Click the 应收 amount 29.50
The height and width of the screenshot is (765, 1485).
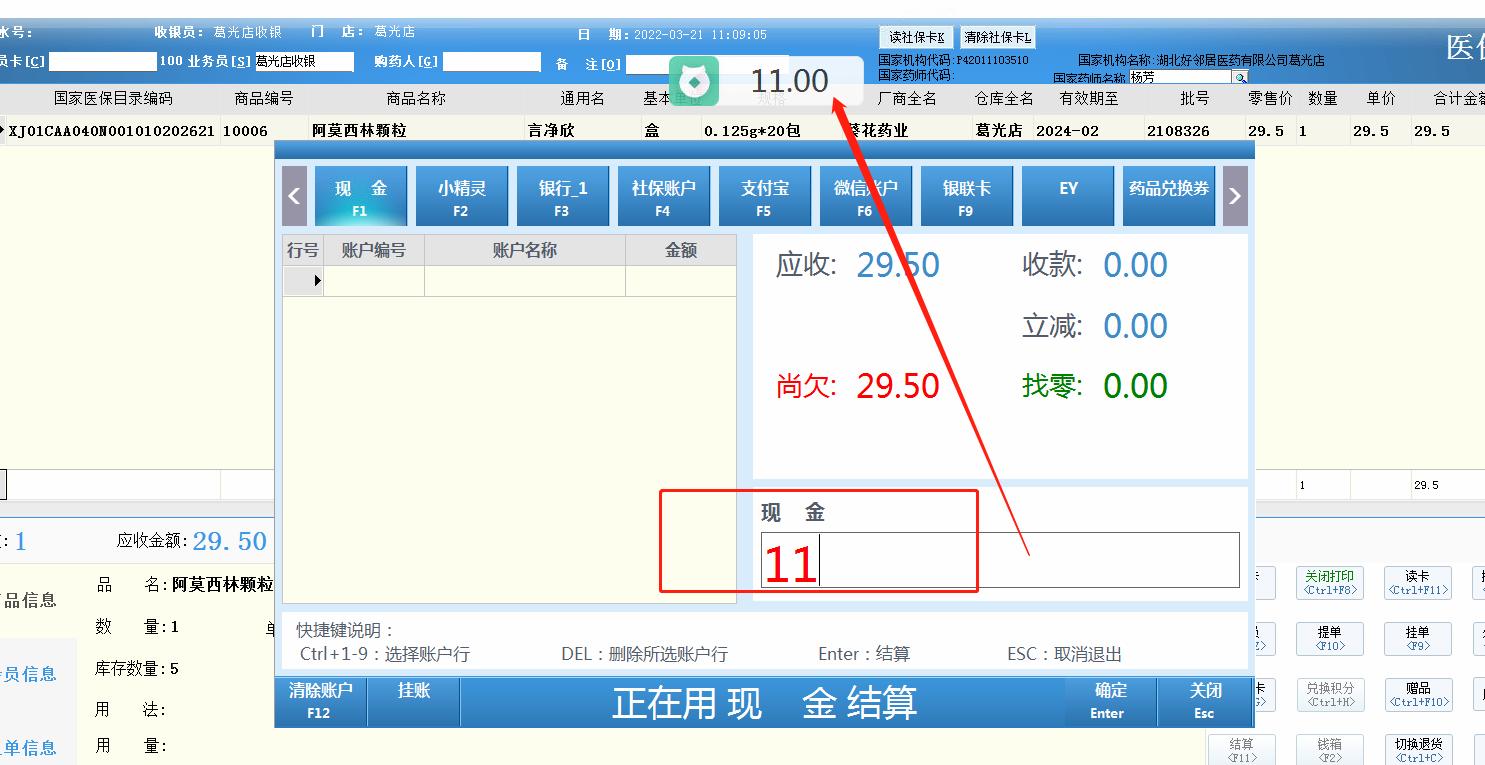click(898, 265)
